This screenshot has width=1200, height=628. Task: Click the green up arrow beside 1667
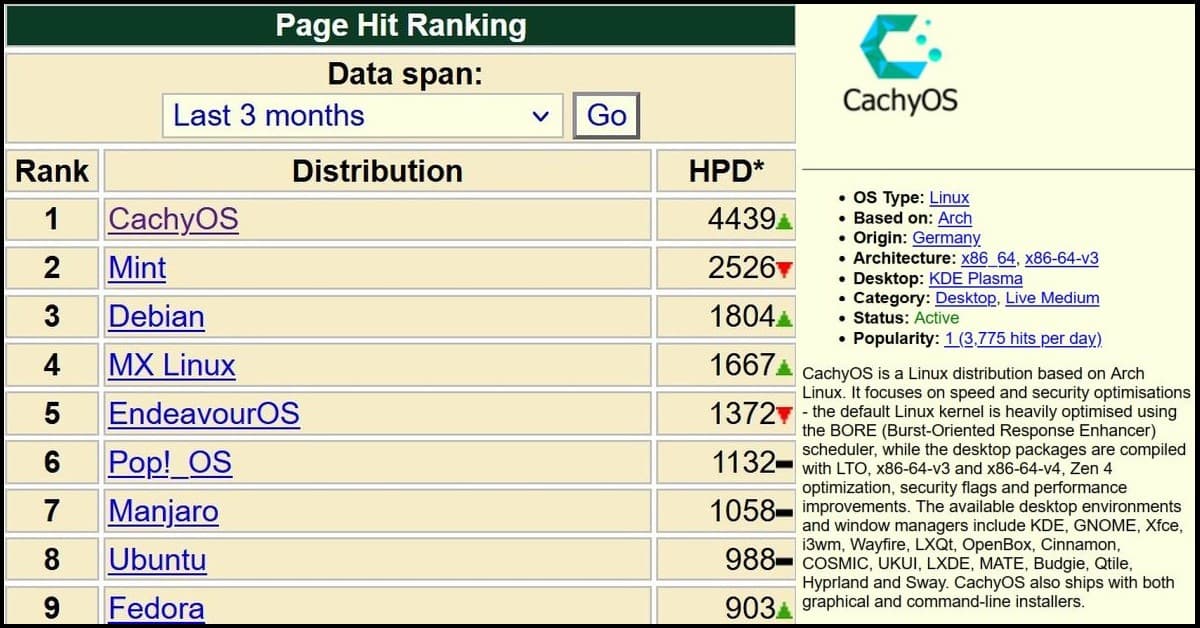click(785, 368)
